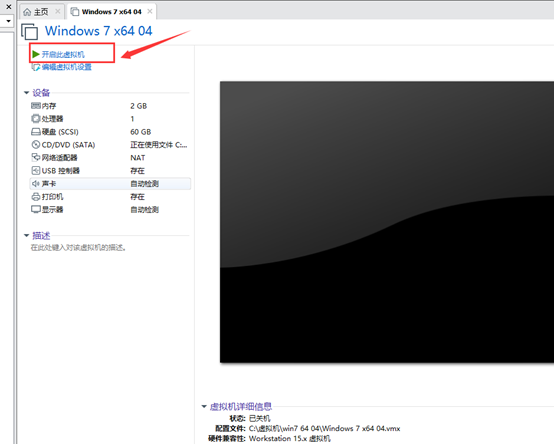Viewport: 554px width, 444px height.
Task: Click the Windows 7 x64 04 title
Action: pos(99,31)
